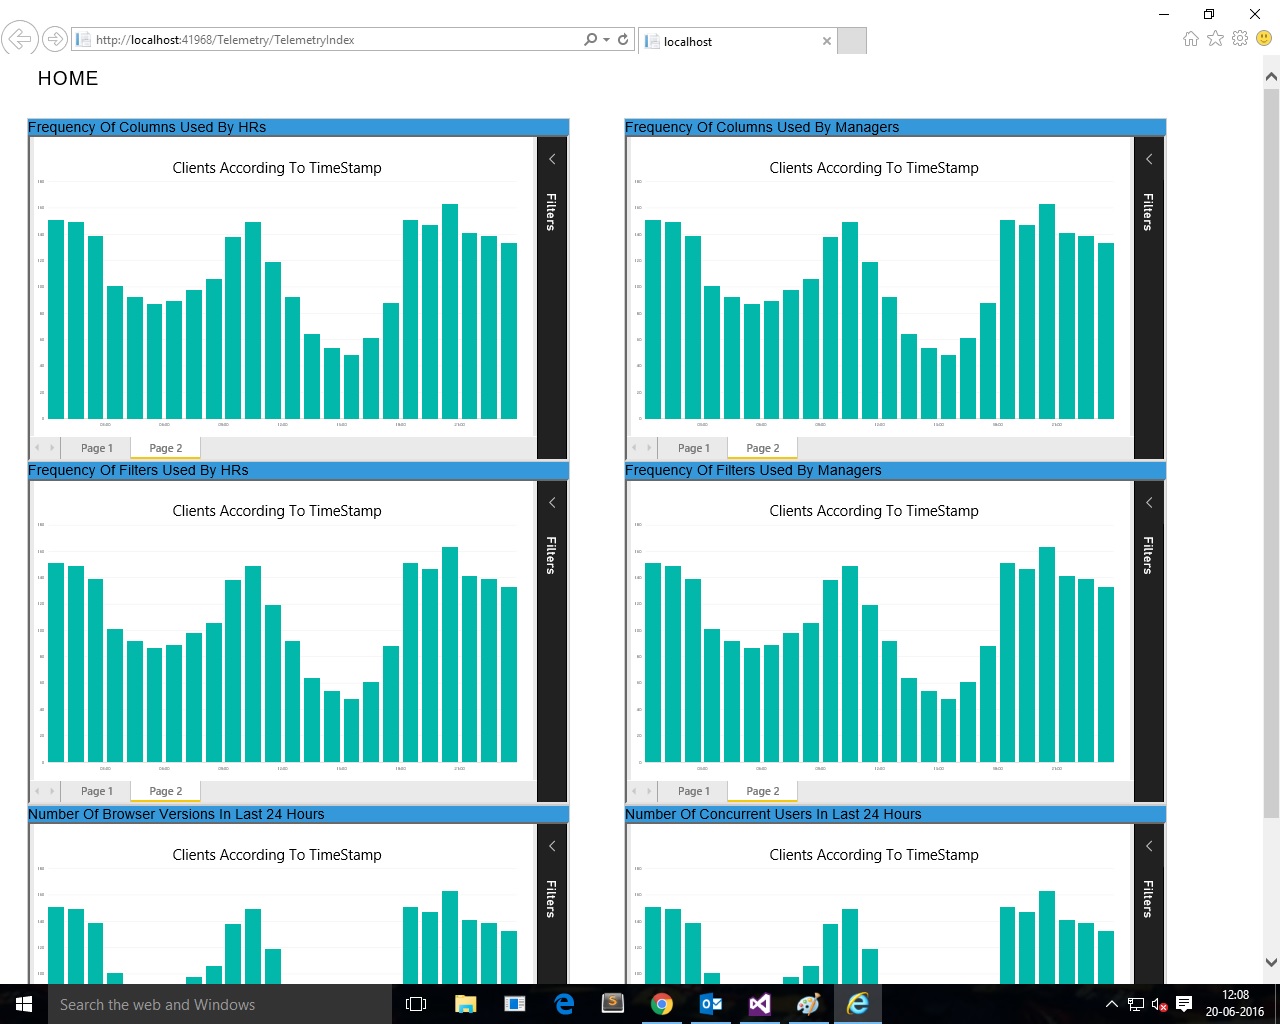Screen dimensions: 1280x1024
Task: Open Paint from taskbar
Action: coord(809,1004)
